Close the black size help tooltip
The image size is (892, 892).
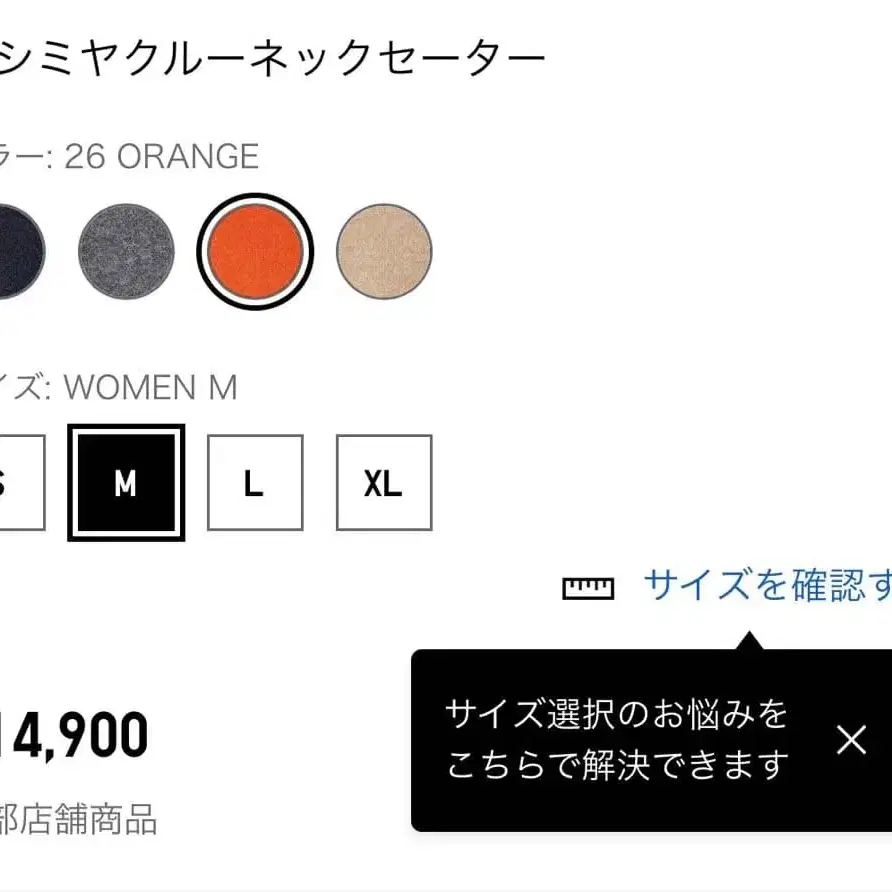[x=851, y=740]
